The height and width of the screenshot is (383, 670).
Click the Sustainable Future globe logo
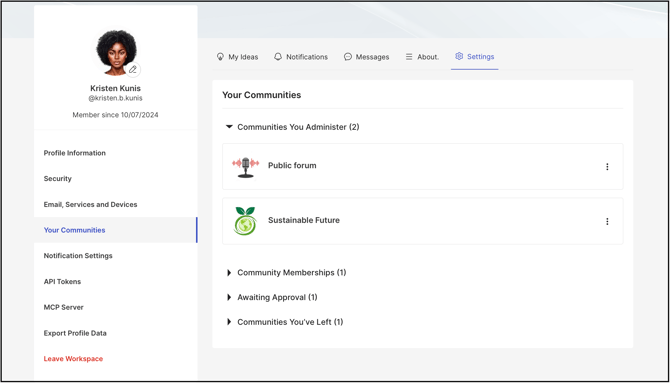245,221
